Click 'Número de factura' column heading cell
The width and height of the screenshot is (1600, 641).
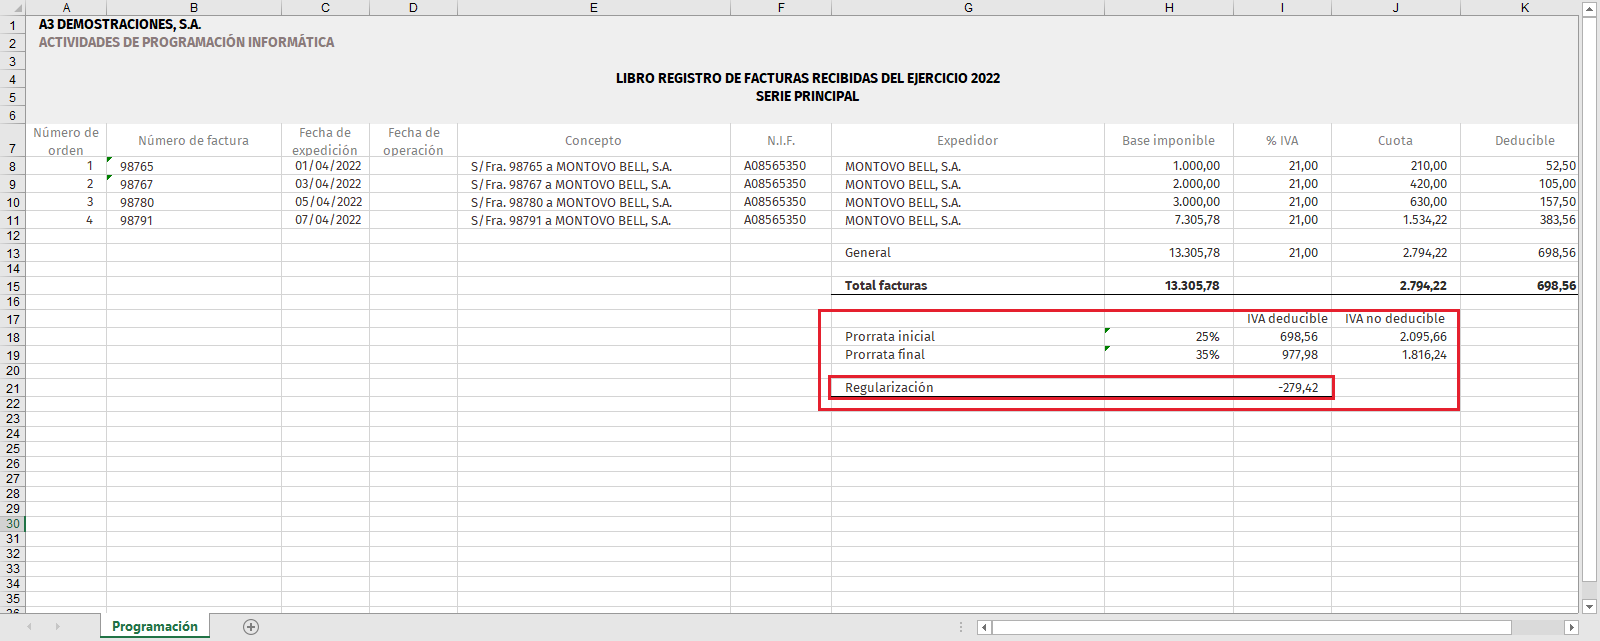[194, 141]
